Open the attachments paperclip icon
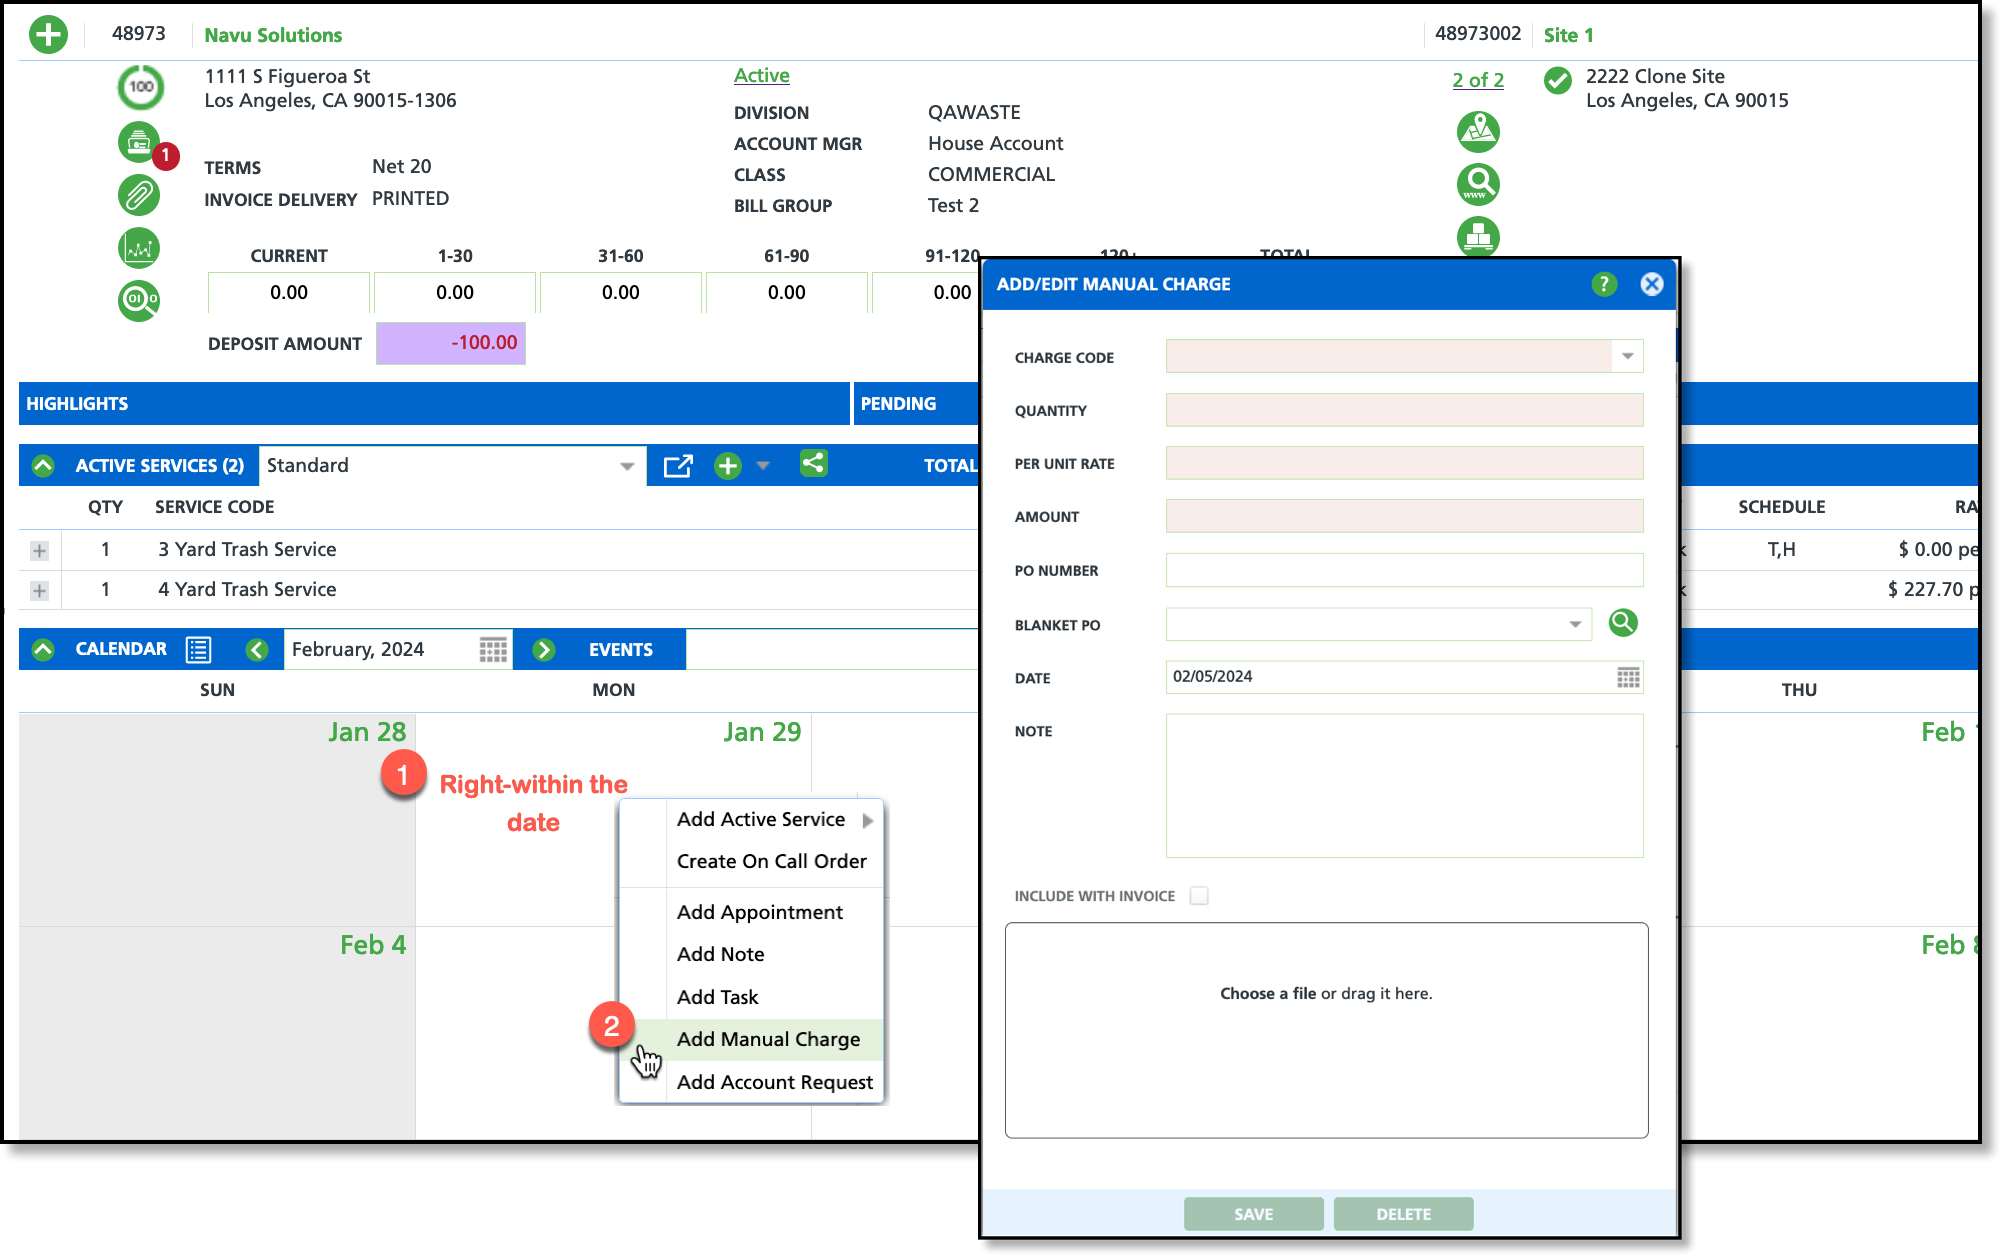Image resolution: width=2000 pixels, height=1258 pixels. (139, 195)
